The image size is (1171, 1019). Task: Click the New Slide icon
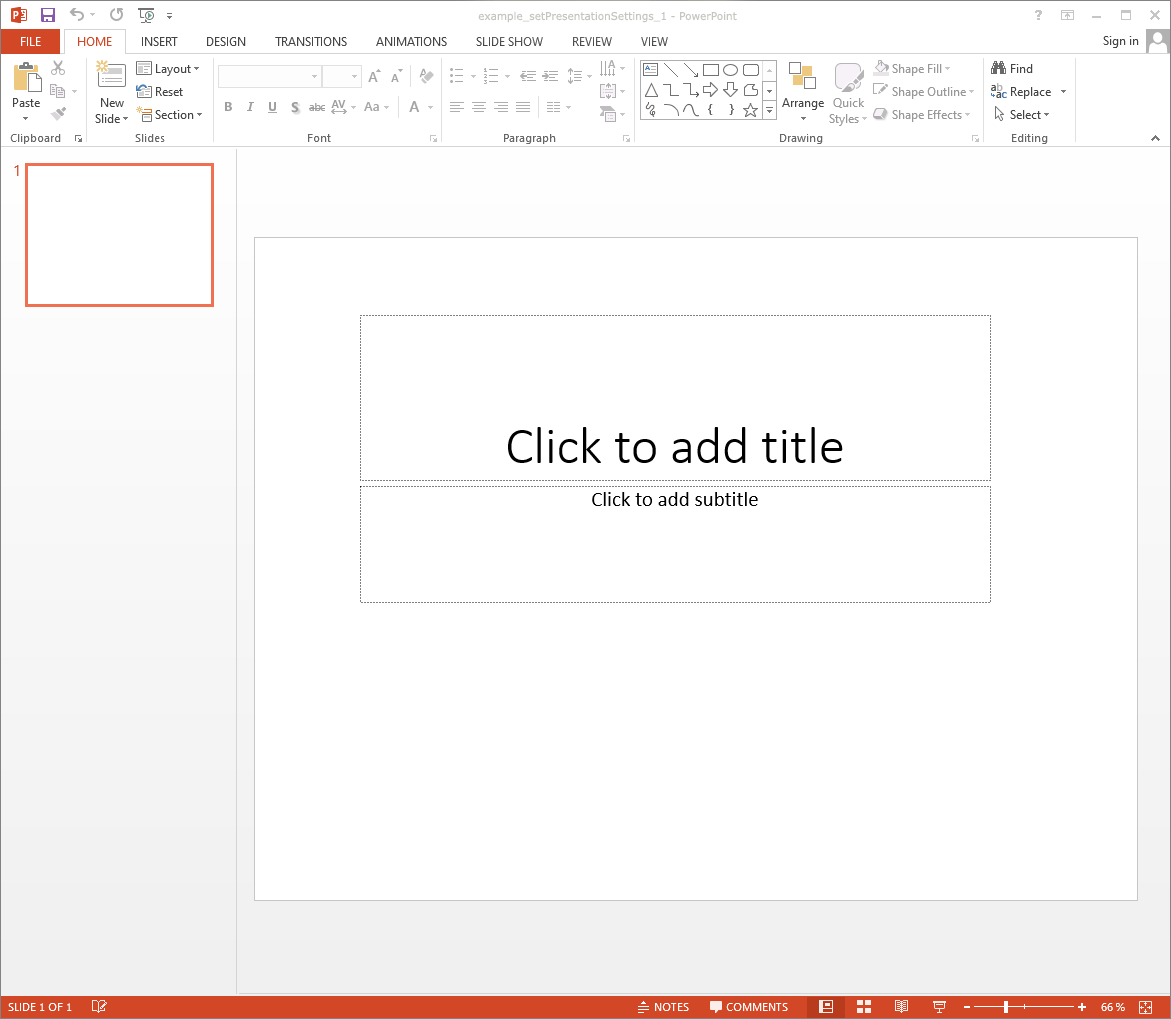tap(111, 76)
